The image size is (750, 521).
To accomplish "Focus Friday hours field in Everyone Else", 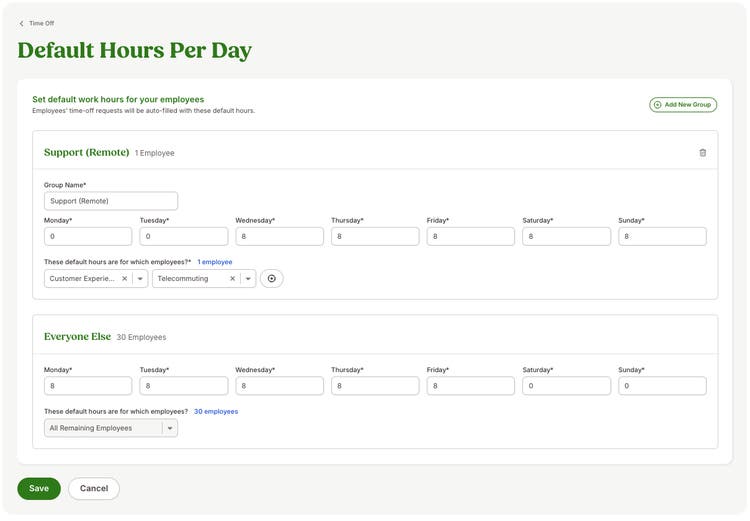I will (x=471, y=386).
